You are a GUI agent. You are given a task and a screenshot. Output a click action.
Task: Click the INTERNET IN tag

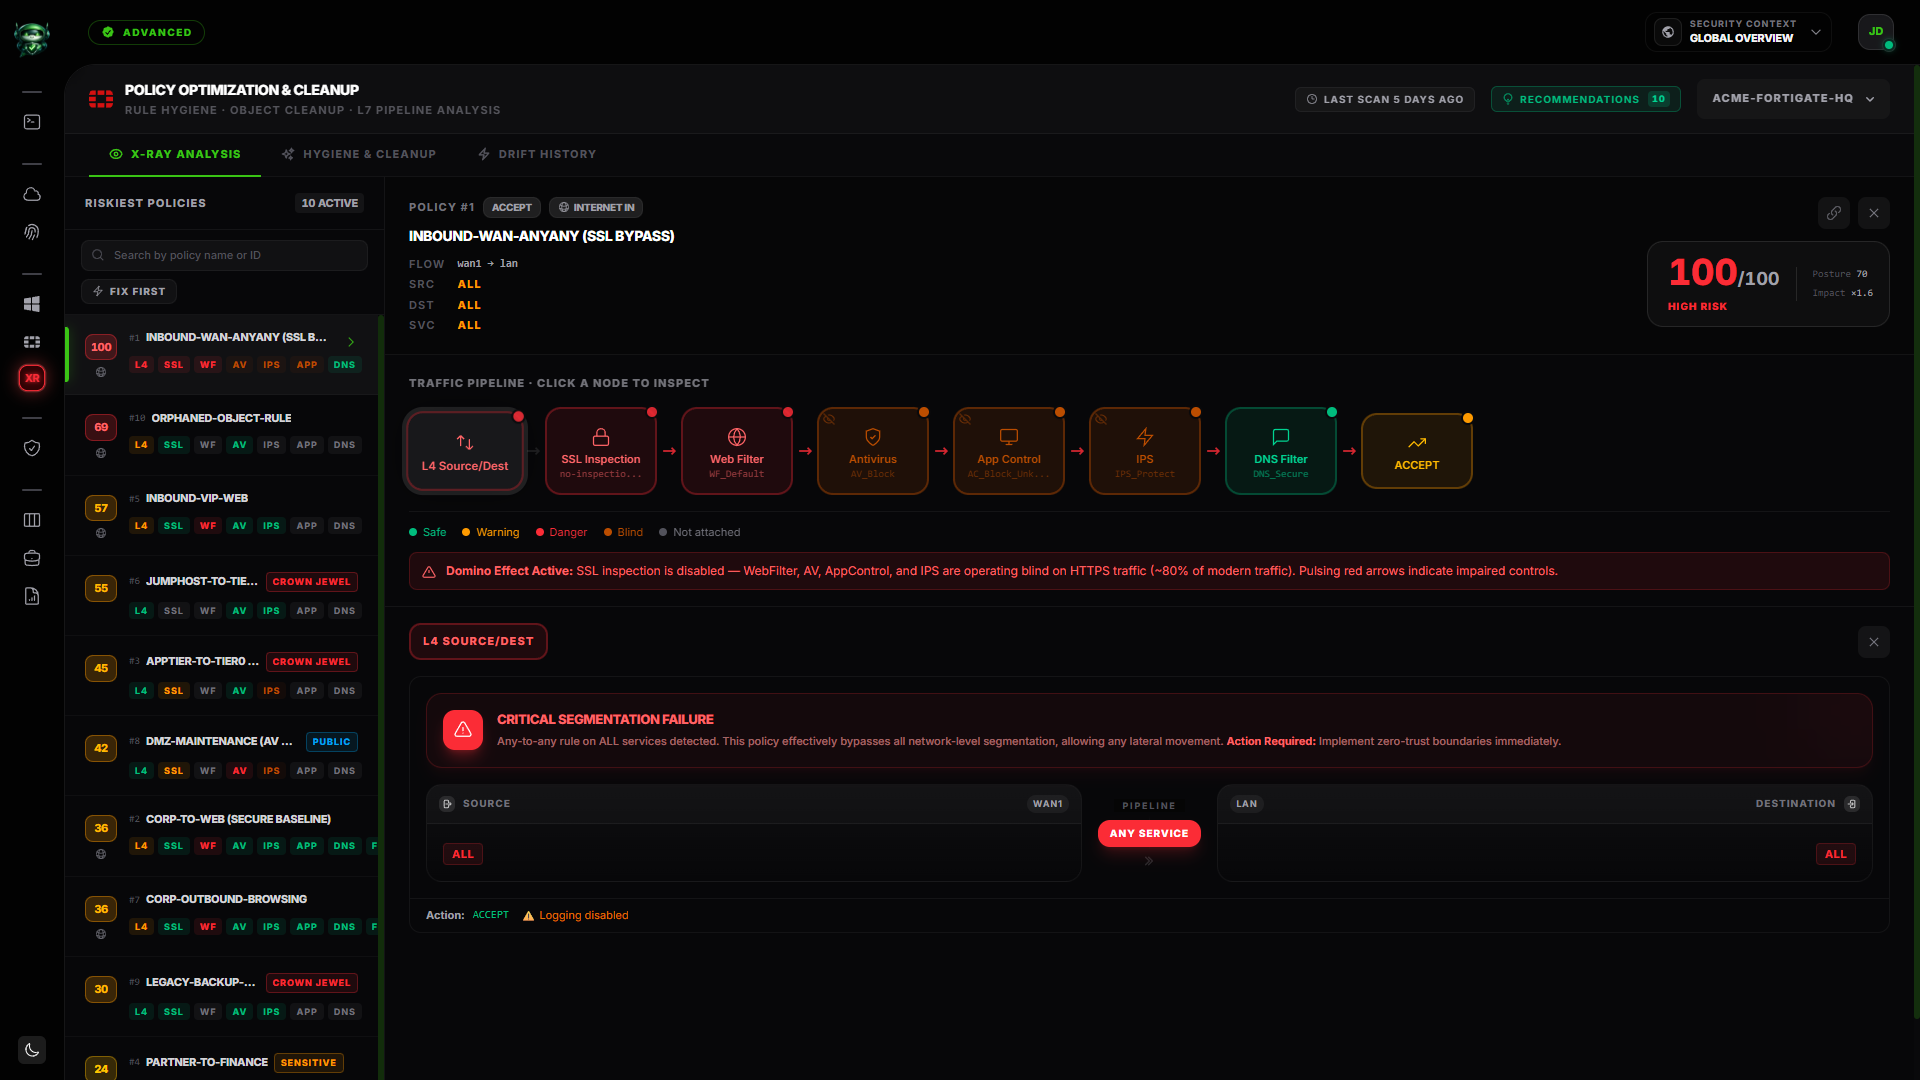596,207
